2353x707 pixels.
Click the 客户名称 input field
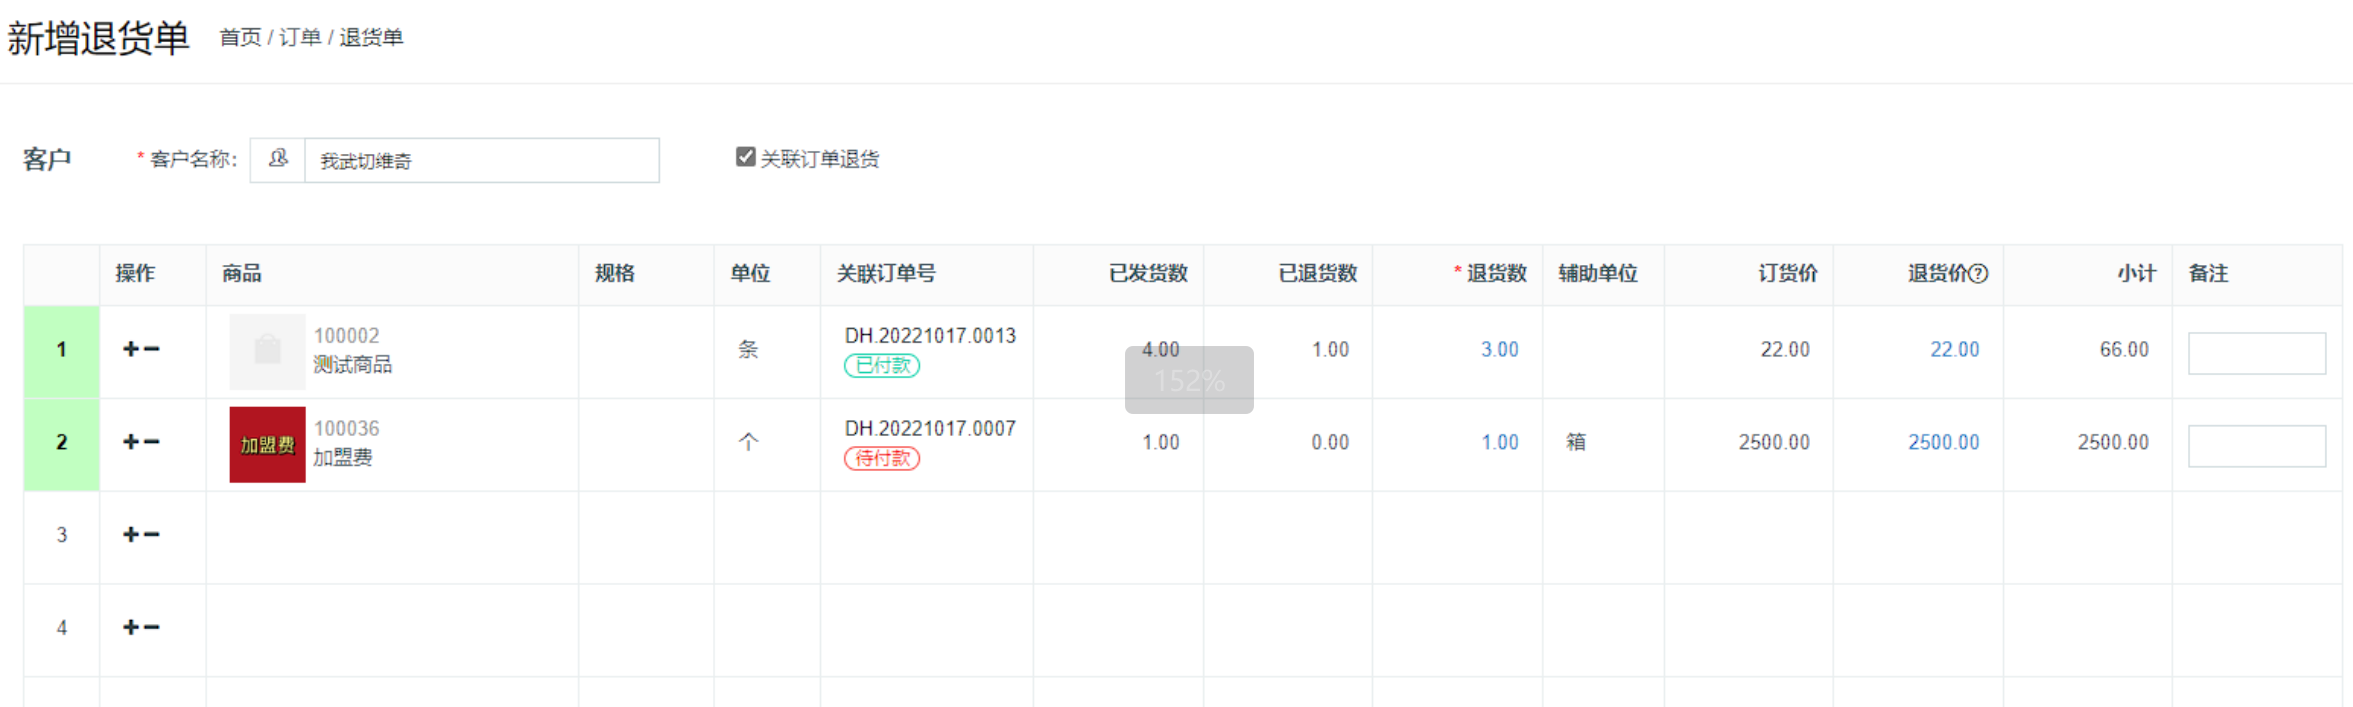tap(481, 160)
